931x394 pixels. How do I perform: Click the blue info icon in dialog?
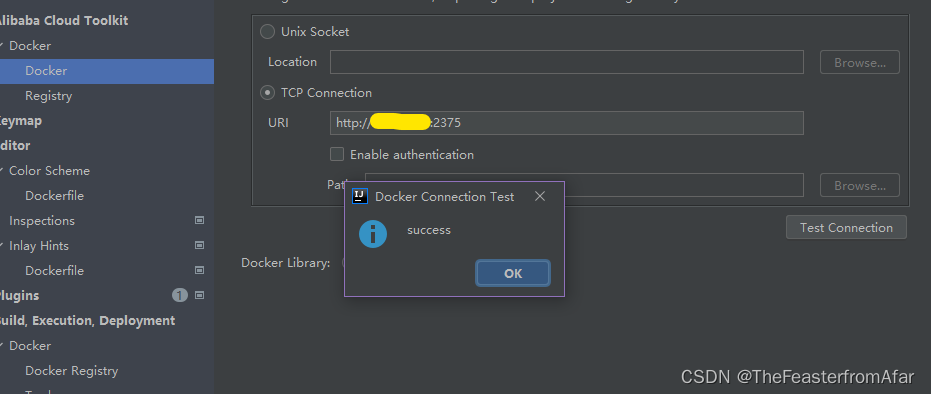pyautogui.click(x=373, y=234)
